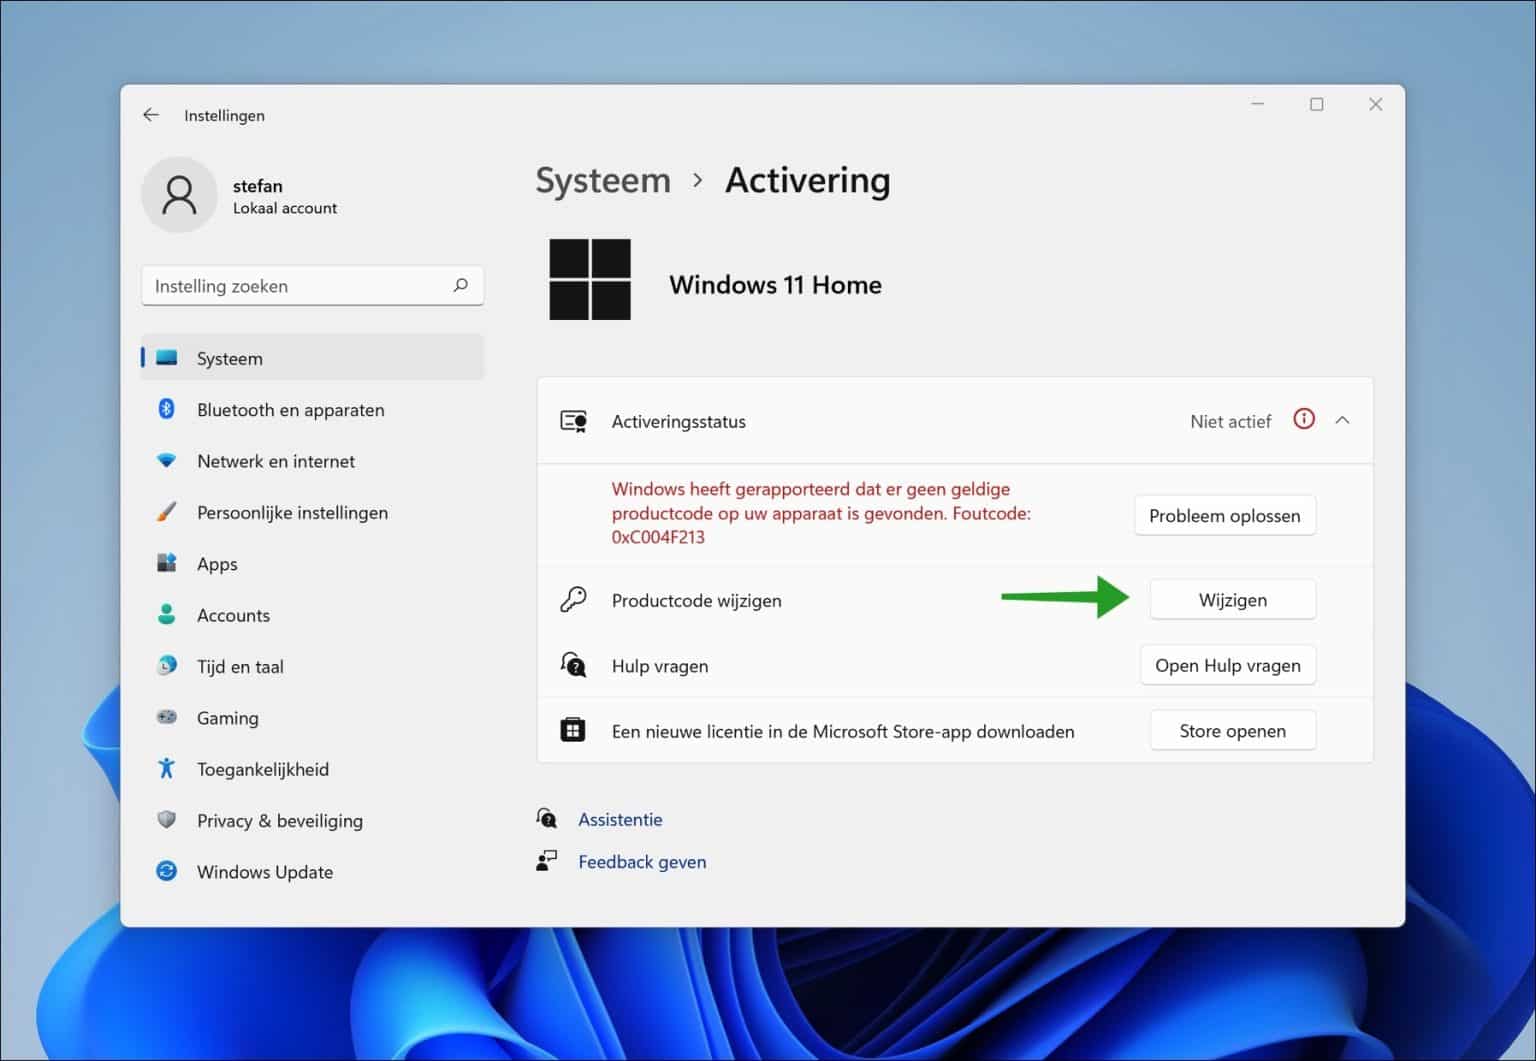1536x1061 pixels.
Task: Click the Persoonlijke instellingen brush icon
Action: [x=167, y=512]
